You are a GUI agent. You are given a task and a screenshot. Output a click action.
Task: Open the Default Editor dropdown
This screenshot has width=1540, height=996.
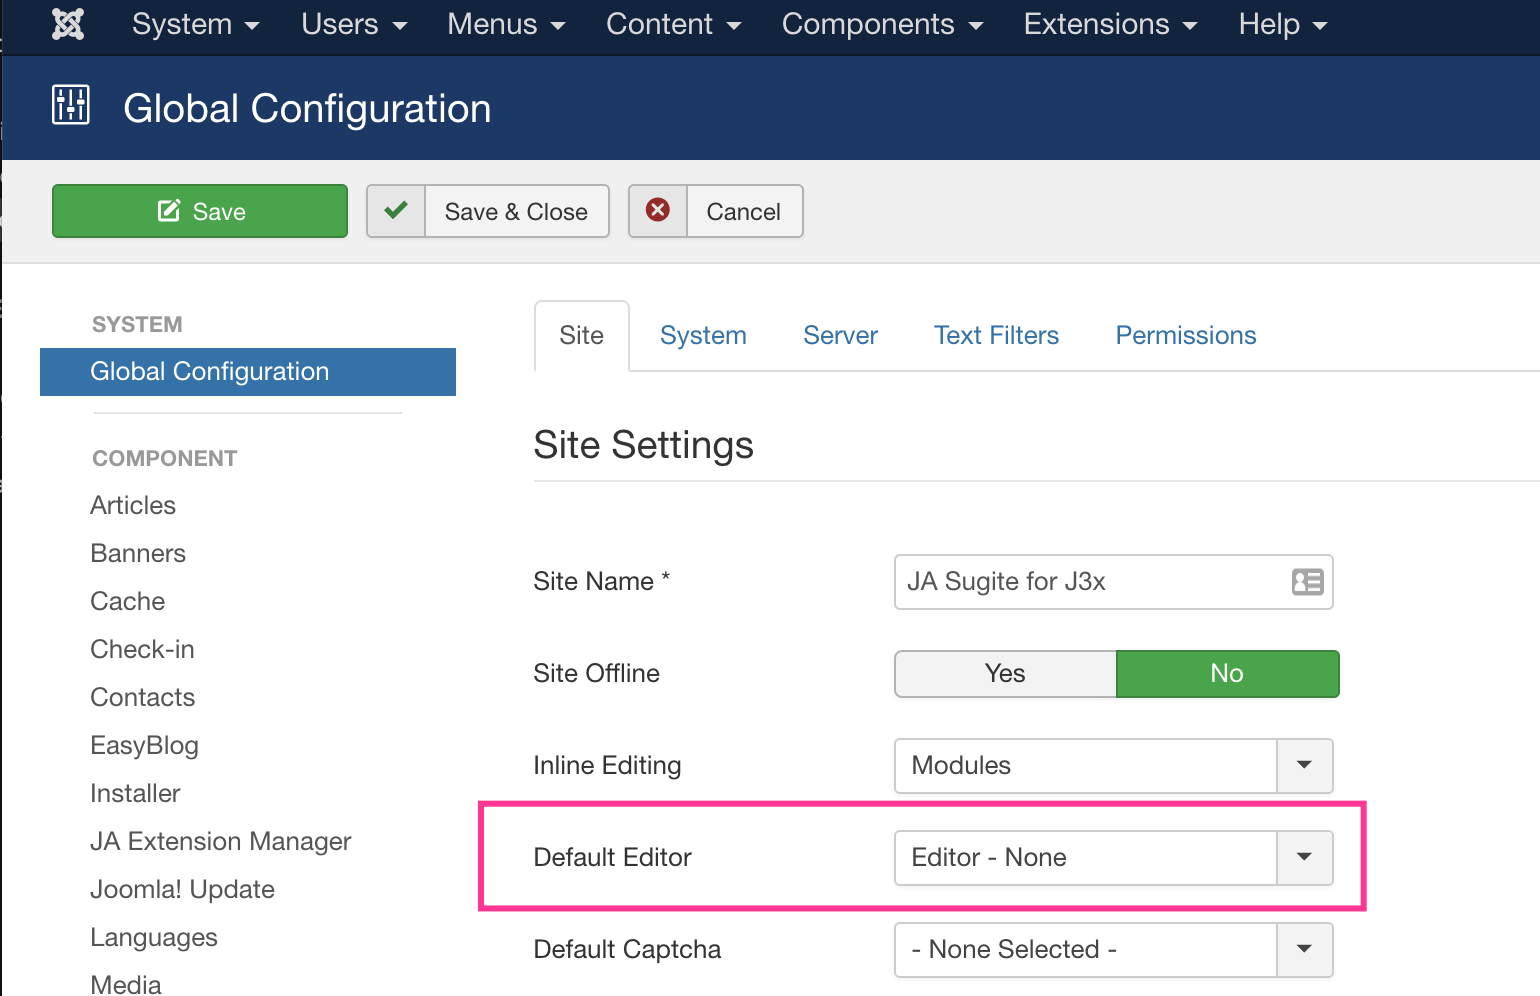click(1304, 858)
